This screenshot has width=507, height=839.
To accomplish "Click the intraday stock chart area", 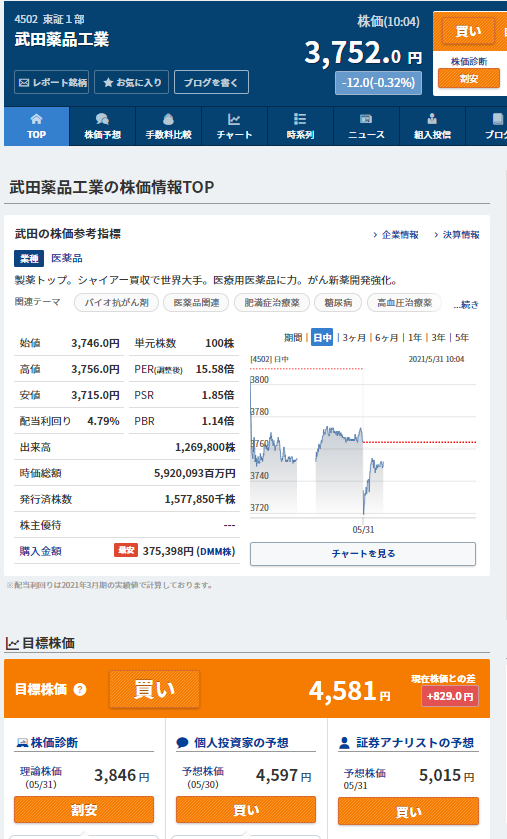I will click(363, 444).
